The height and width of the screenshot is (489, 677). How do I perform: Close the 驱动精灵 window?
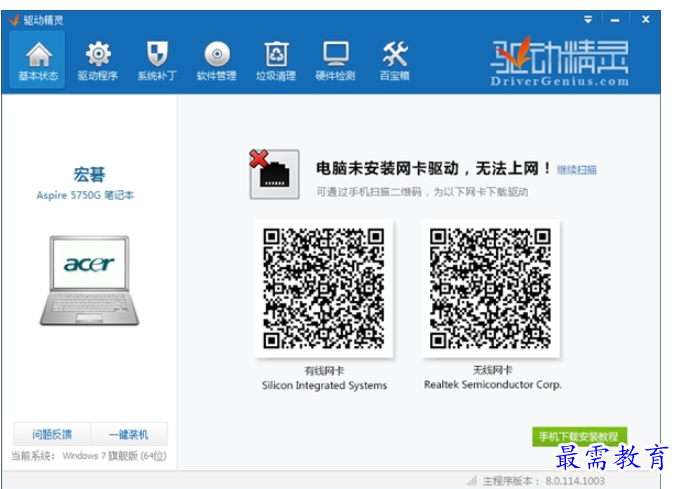point(645,19)
